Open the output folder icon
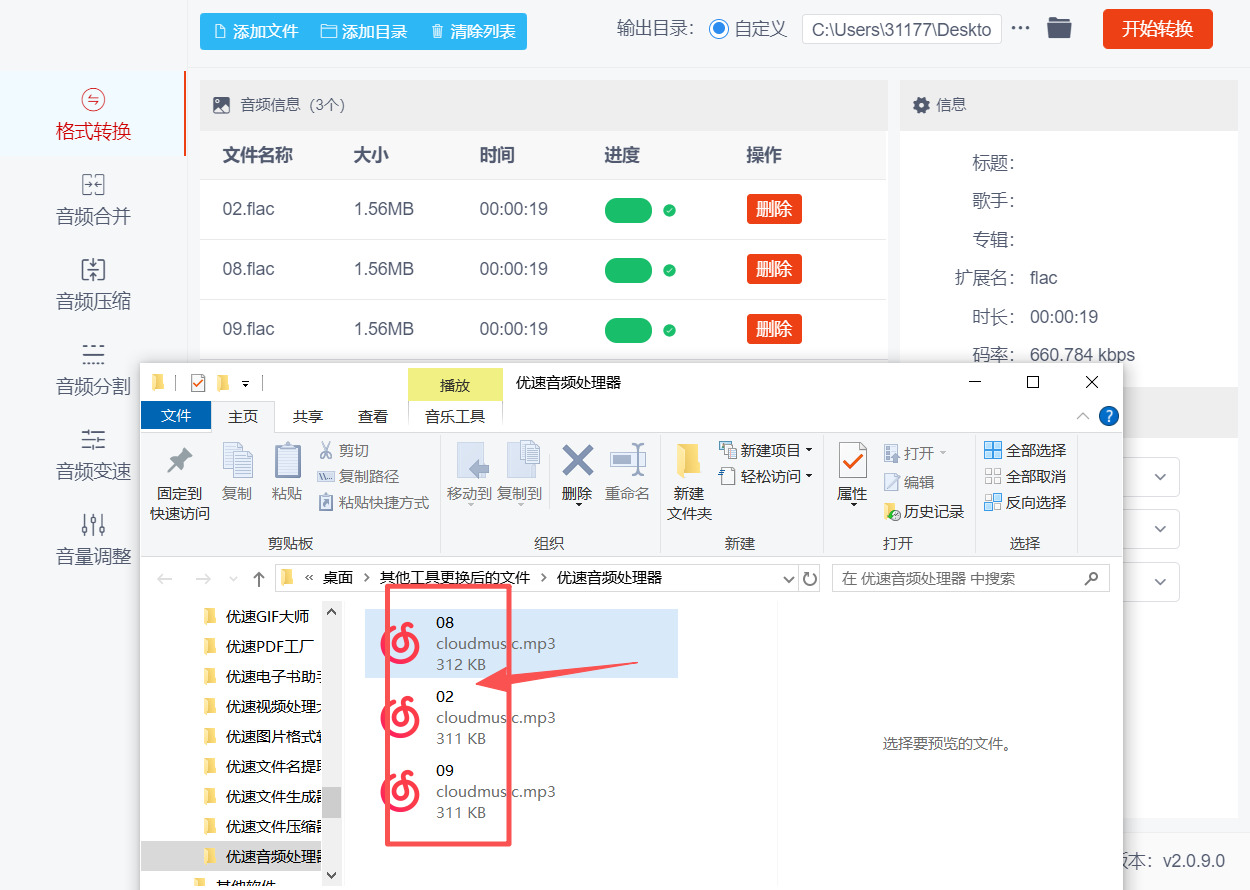 [x=1059, y=28]
